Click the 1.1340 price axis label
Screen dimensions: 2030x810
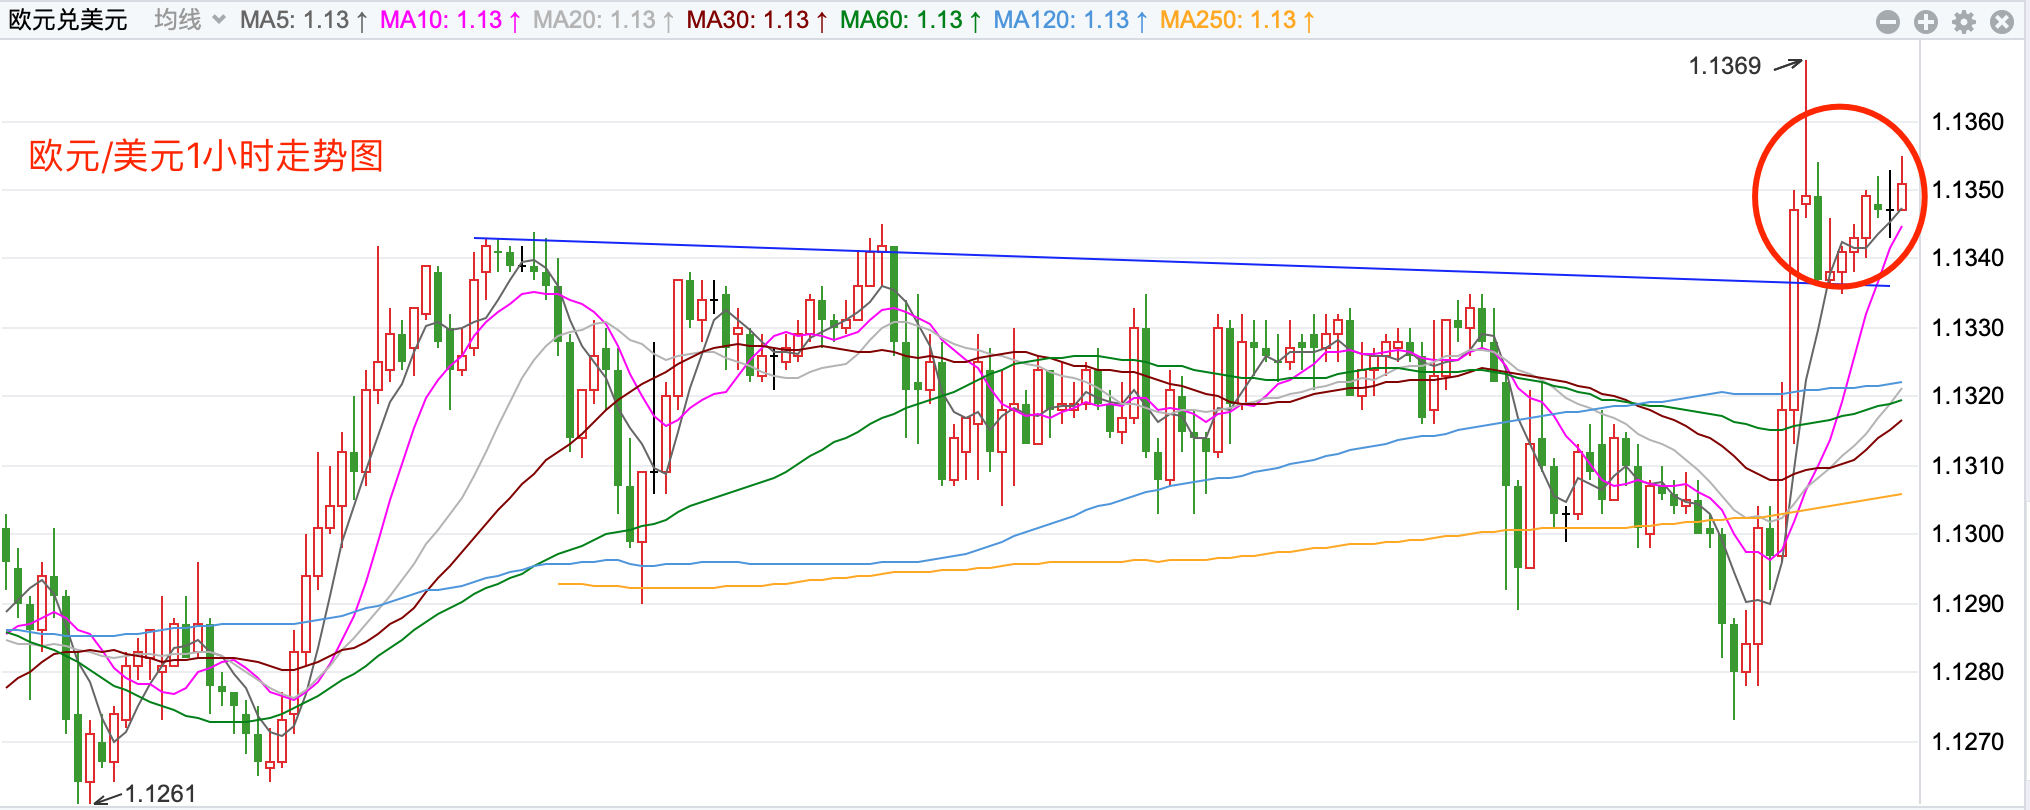[x=1968, y=258]
